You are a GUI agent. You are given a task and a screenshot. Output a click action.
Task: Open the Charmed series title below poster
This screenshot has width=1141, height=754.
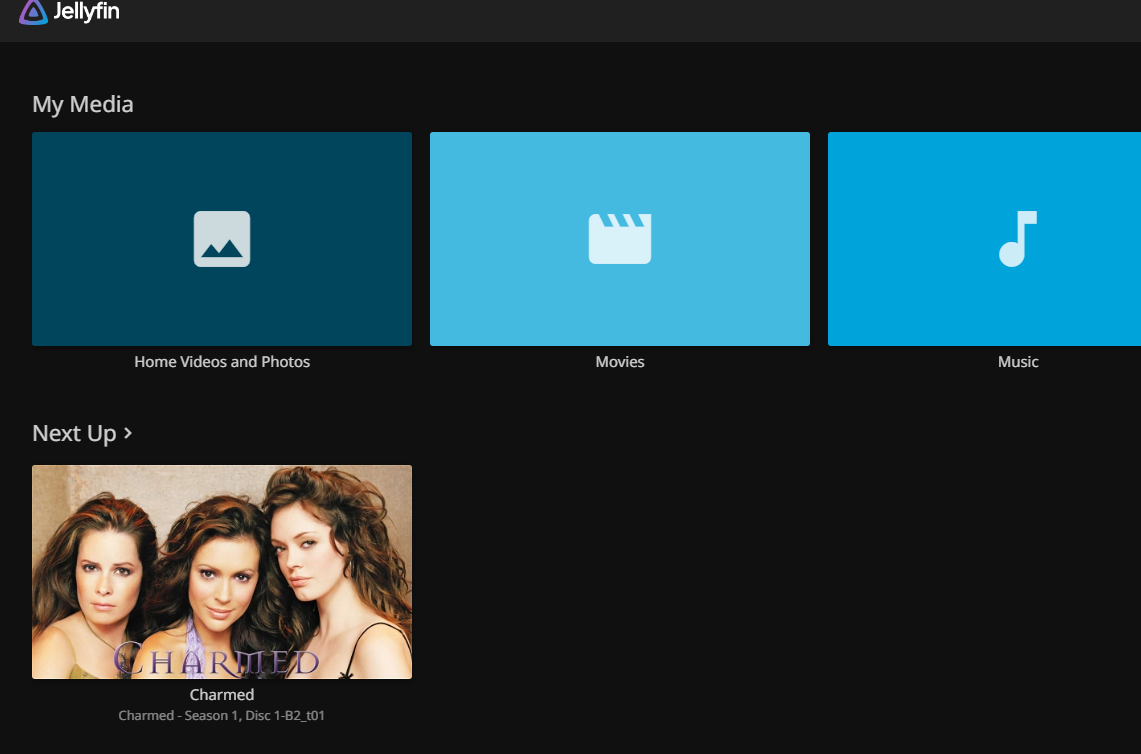pos(222,694)
